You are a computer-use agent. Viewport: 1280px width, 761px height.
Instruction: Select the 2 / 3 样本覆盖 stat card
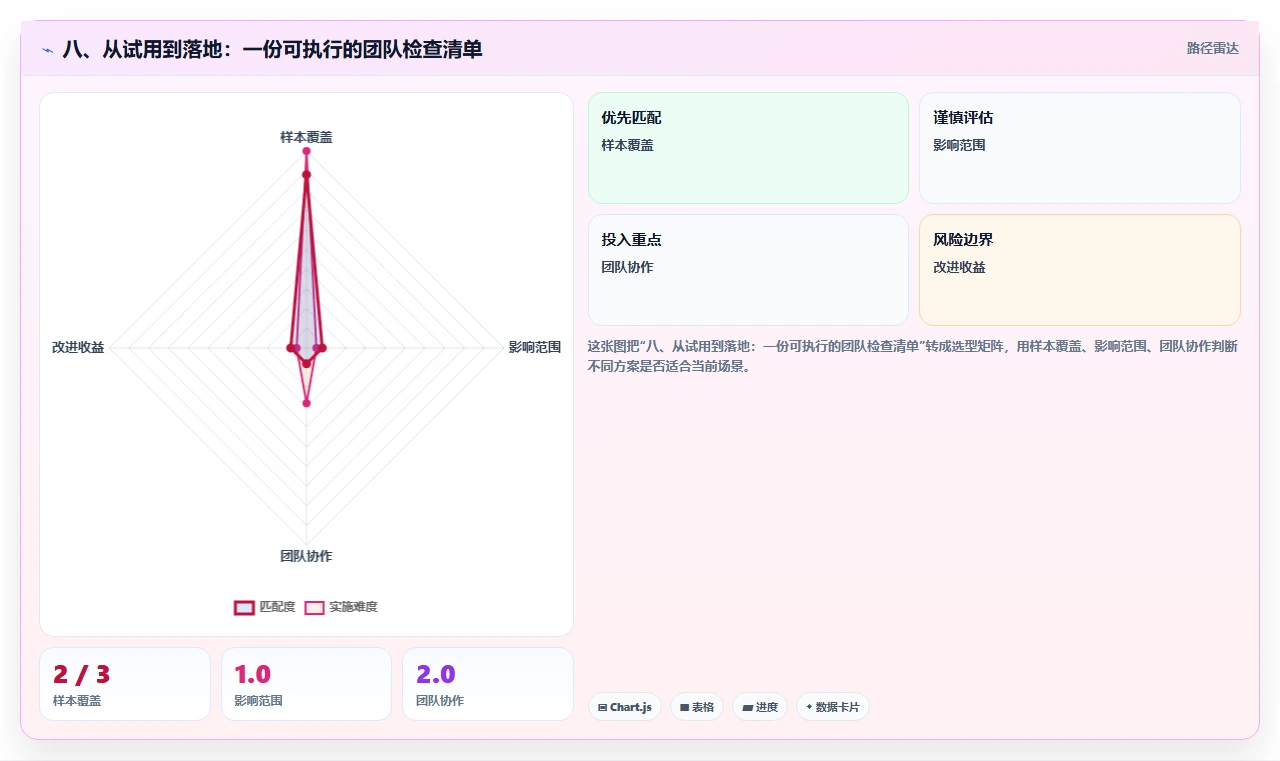(125, 684)
